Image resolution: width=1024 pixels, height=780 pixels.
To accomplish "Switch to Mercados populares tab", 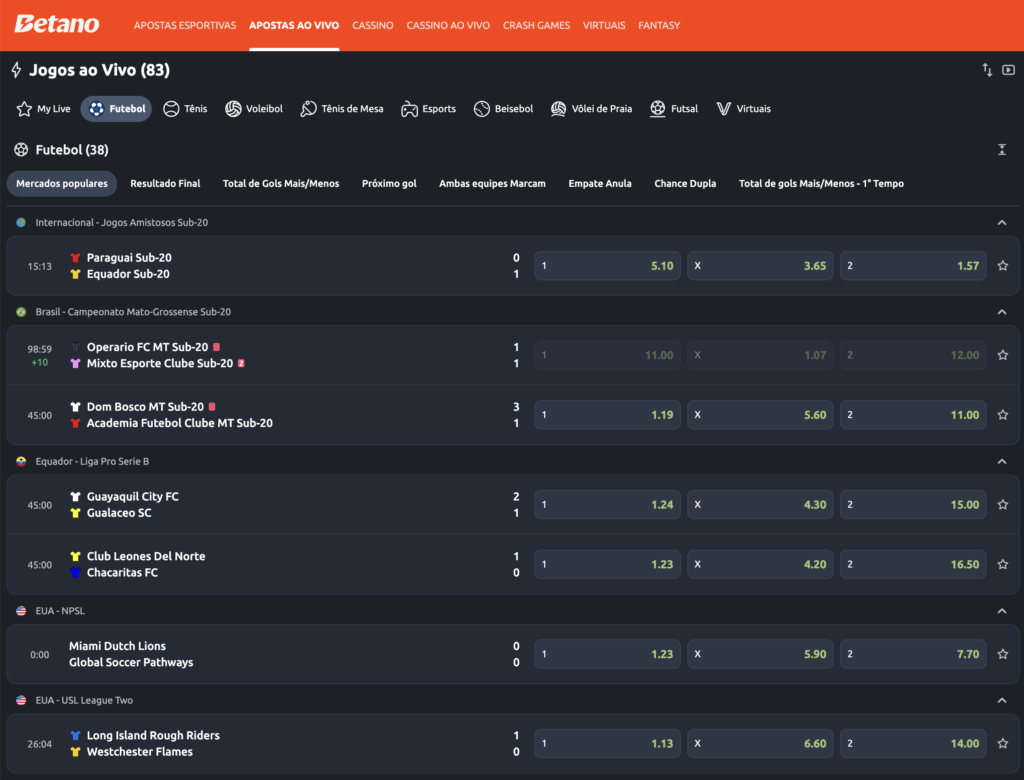I will (x=62, y=184).
